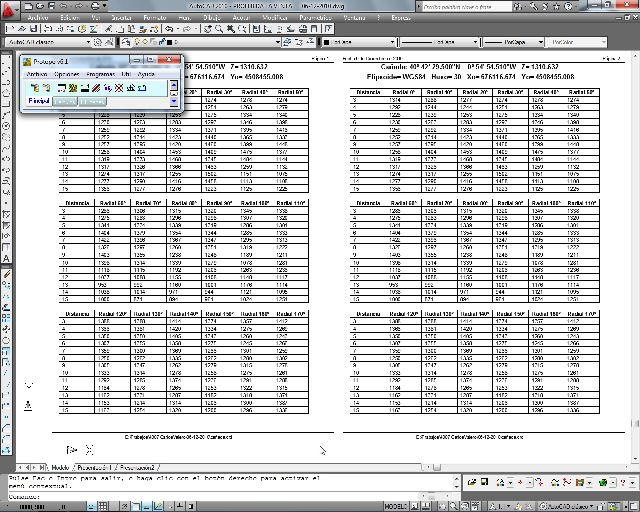Open the AutoCAD clásico workspace switcher in status bar
This screenshot has height=512, width=640.
(568, 507)
